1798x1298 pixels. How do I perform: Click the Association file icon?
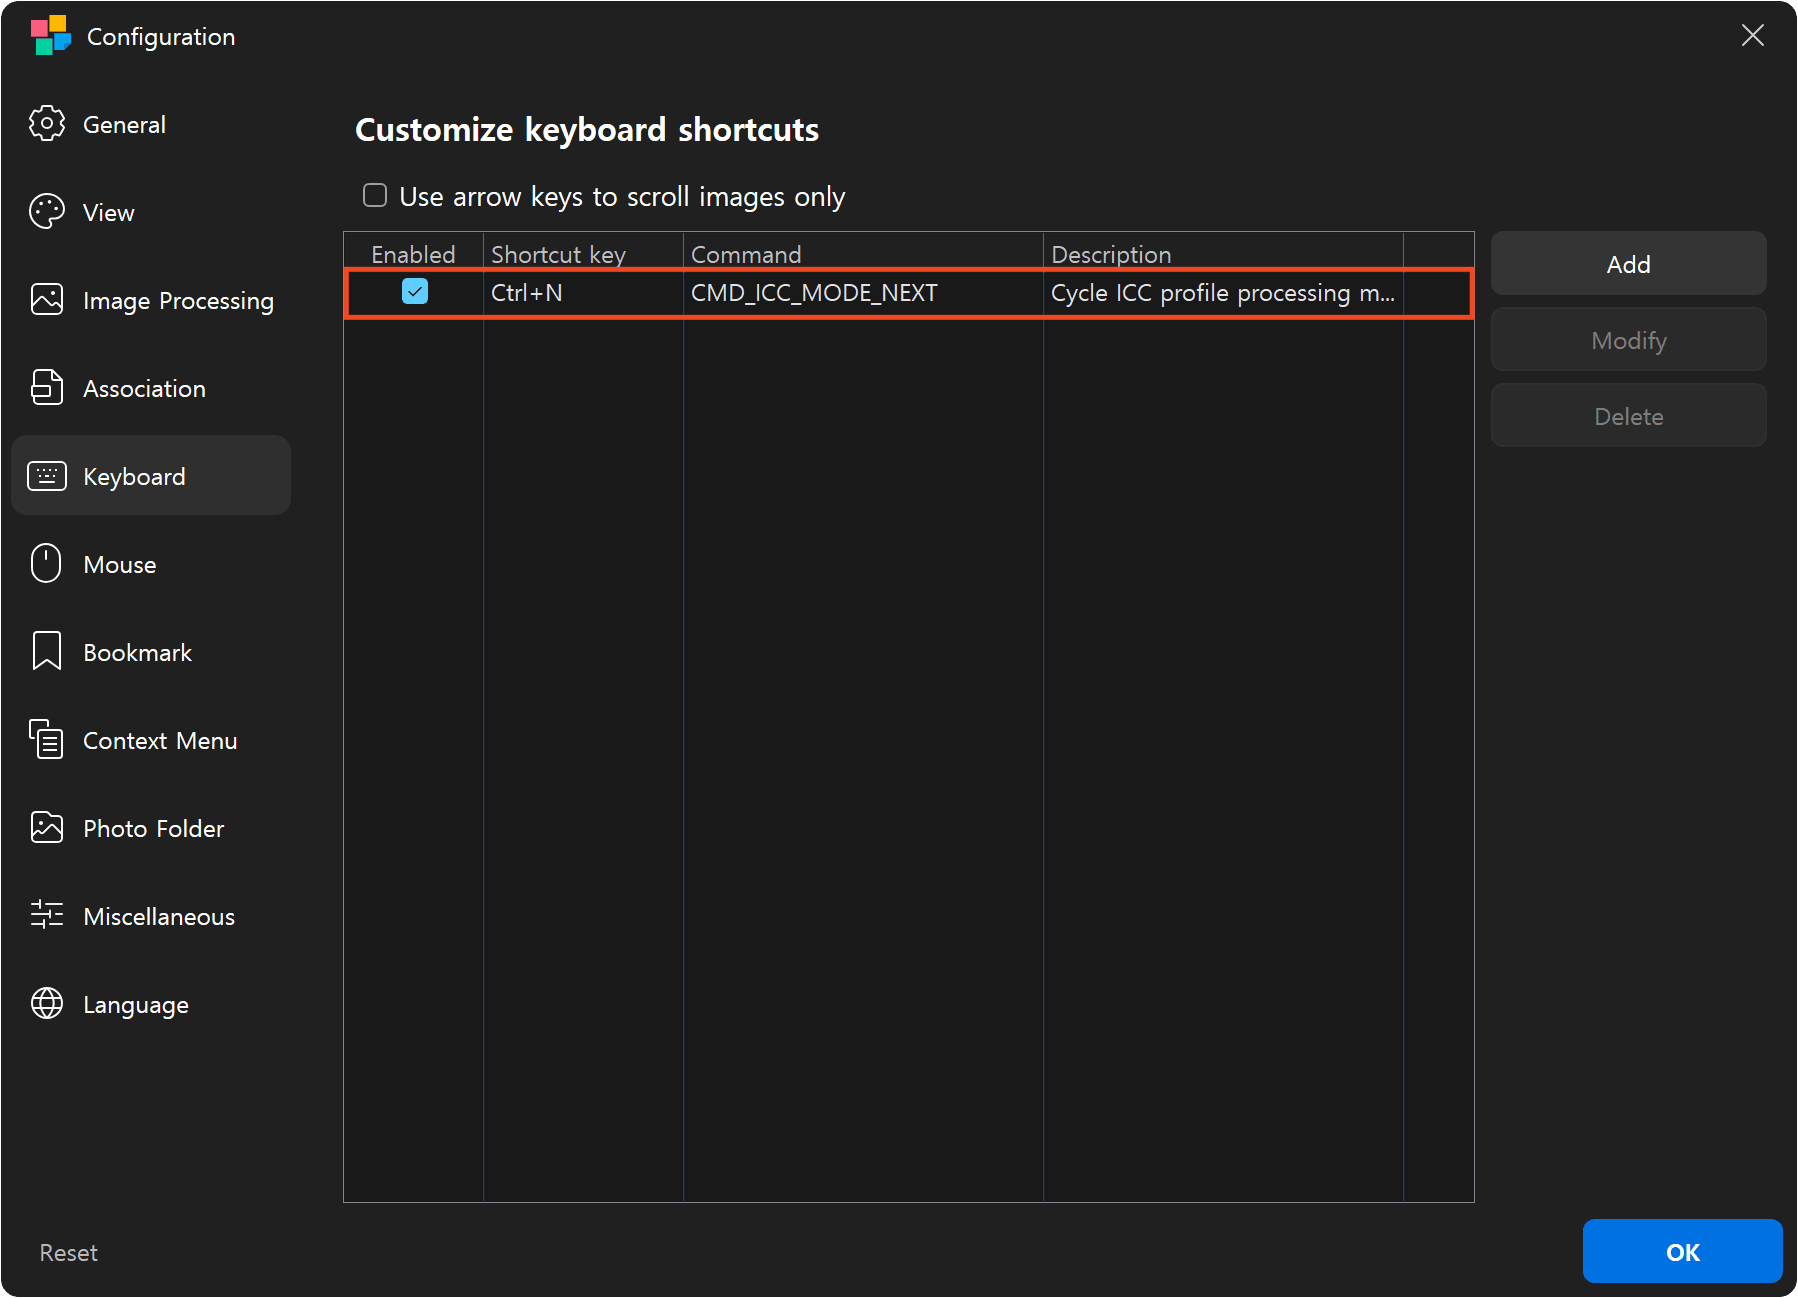tap(47, 388)
